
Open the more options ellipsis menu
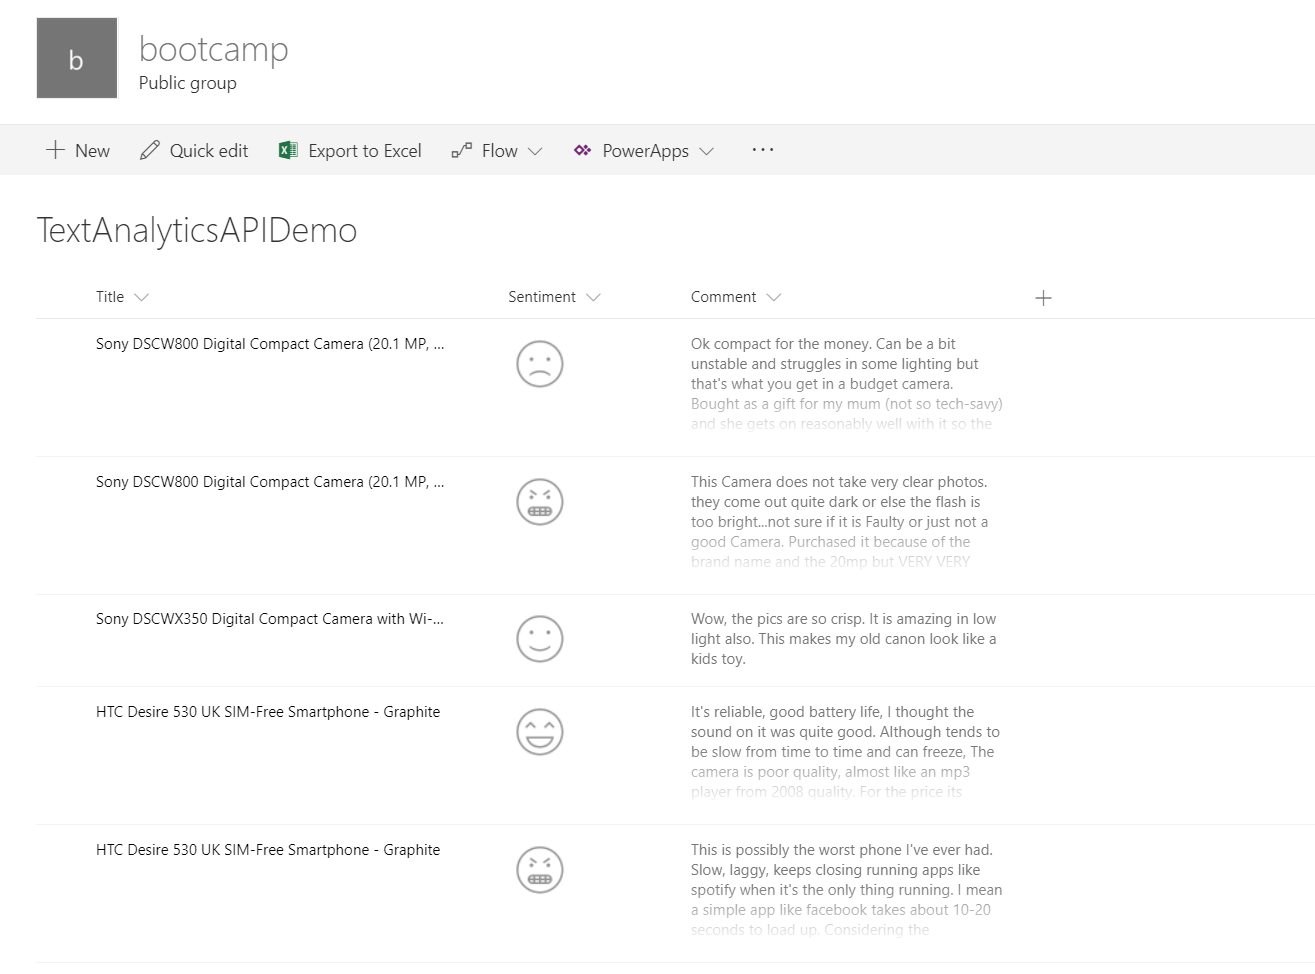pos(763,150)
